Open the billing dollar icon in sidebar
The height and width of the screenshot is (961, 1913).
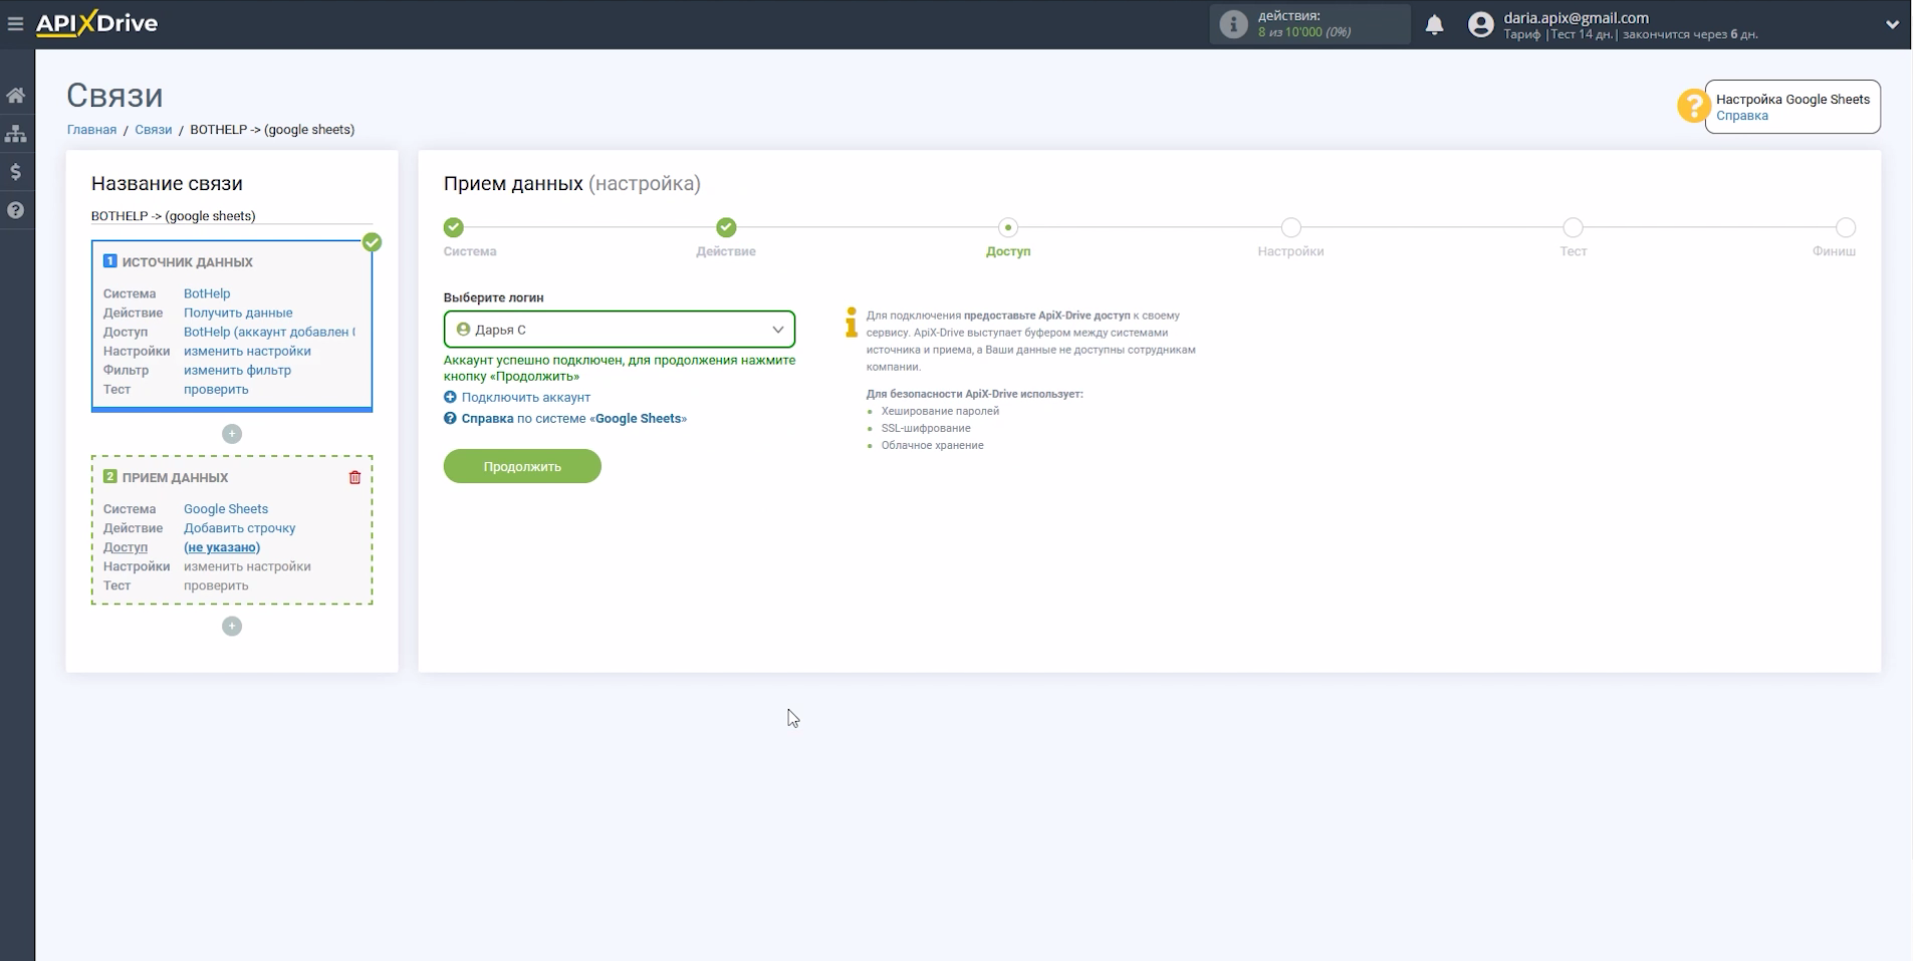click(16, 172)
